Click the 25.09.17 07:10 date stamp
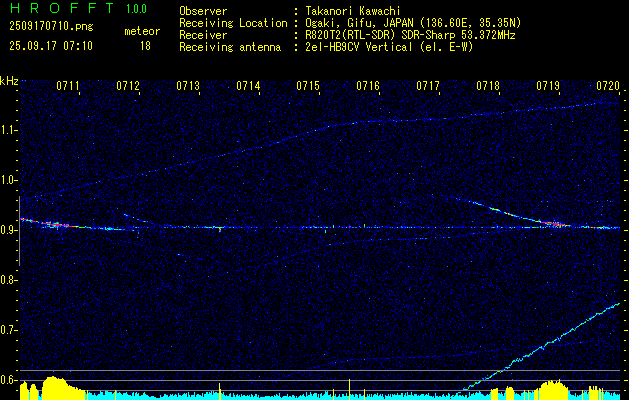This screenshot has width=629, height=400. [x=51, y=45]
